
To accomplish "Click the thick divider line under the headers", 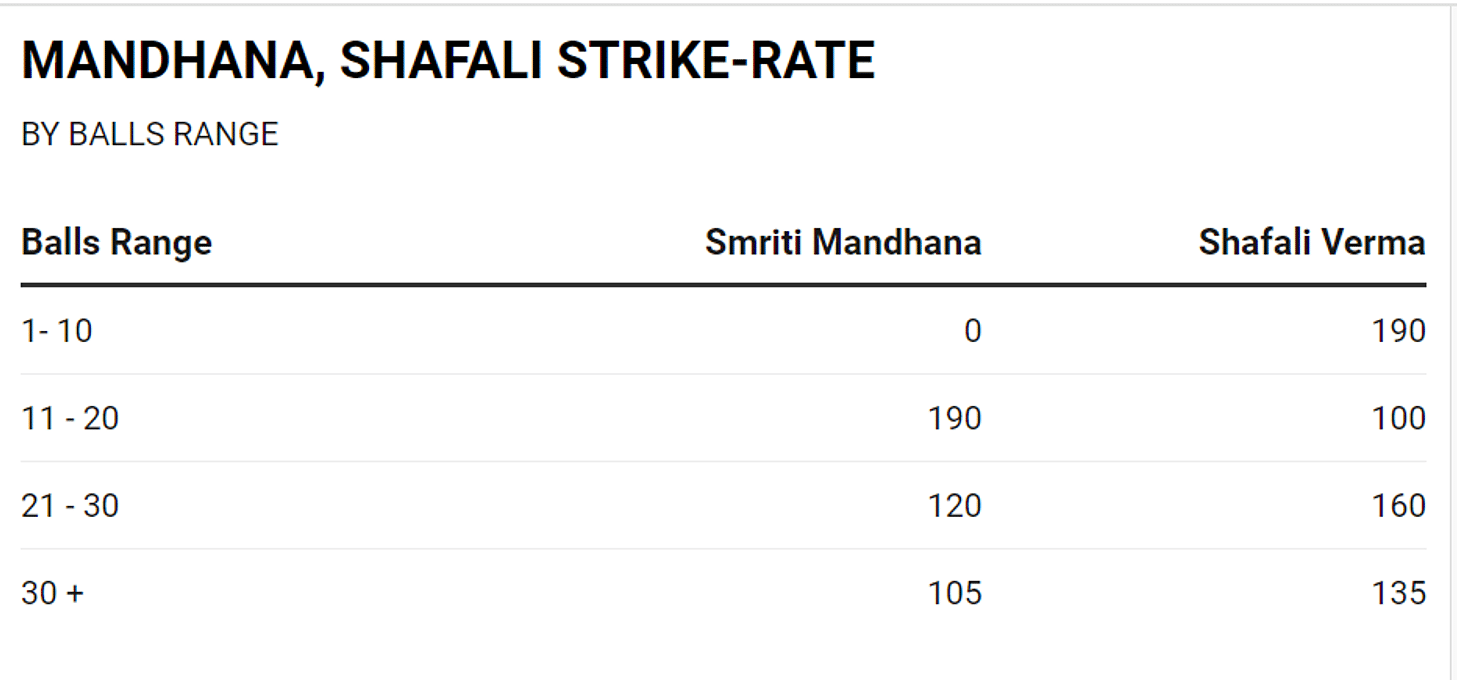I will (x=723, y=285).
